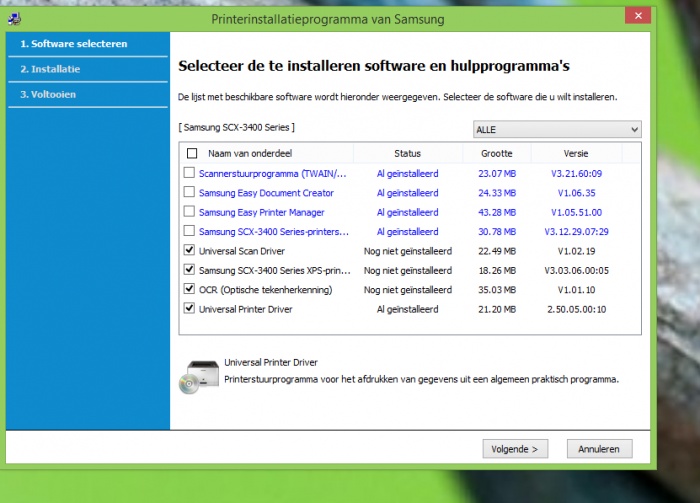Click the size value 23.07 MB
700x503 pixels.
[497, 174]
